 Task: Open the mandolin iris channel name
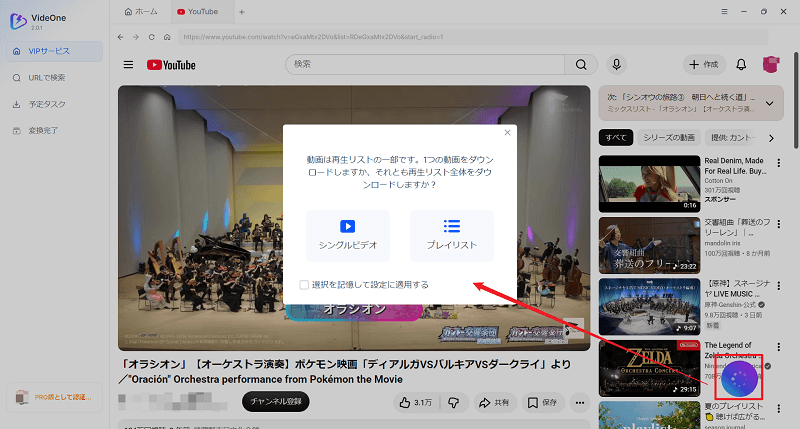click(x=722, y=243)
